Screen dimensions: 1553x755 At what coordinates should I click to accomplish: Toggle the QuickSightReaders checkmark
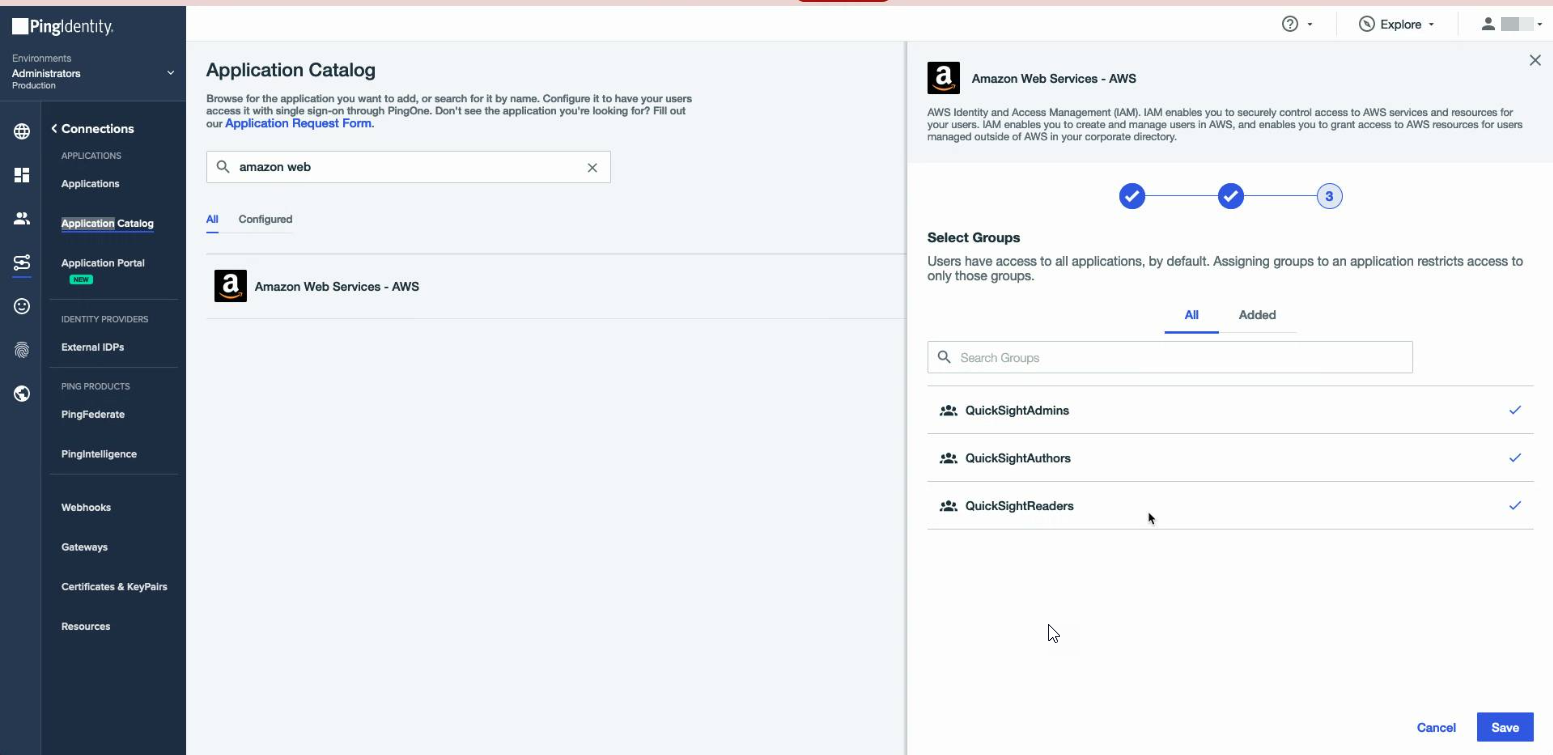pos(1515,506)
